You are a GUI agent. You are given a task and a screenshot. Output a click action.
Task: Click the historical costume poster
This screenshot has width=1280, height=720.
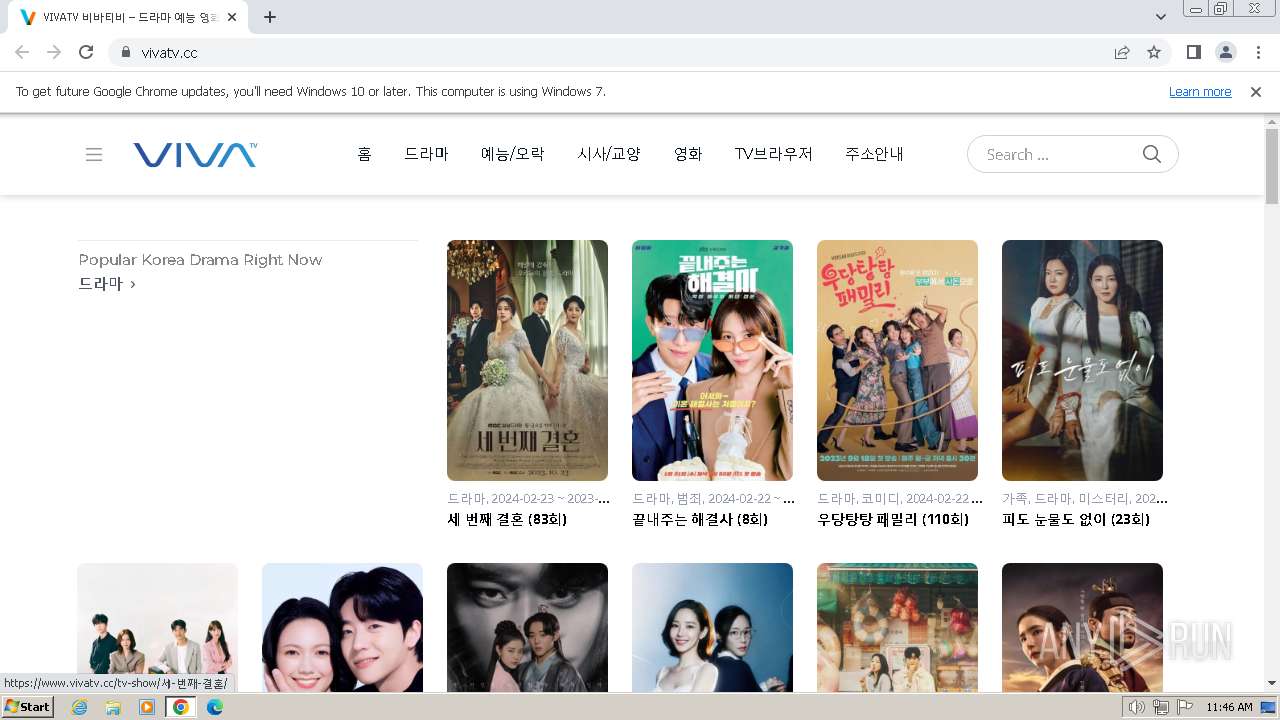[x=1082, y=628]
